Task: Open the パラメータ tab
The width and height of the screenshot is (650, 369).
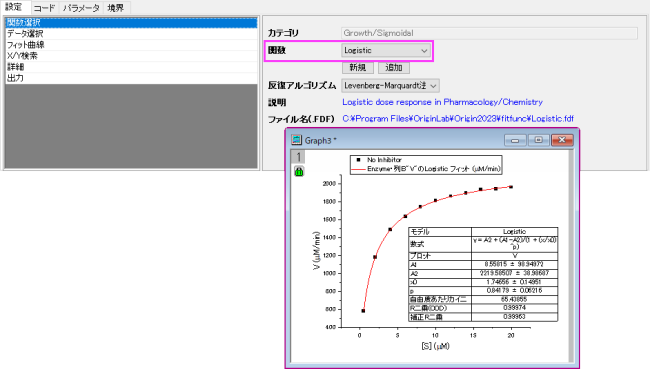Action: click(x=81, y=8)
